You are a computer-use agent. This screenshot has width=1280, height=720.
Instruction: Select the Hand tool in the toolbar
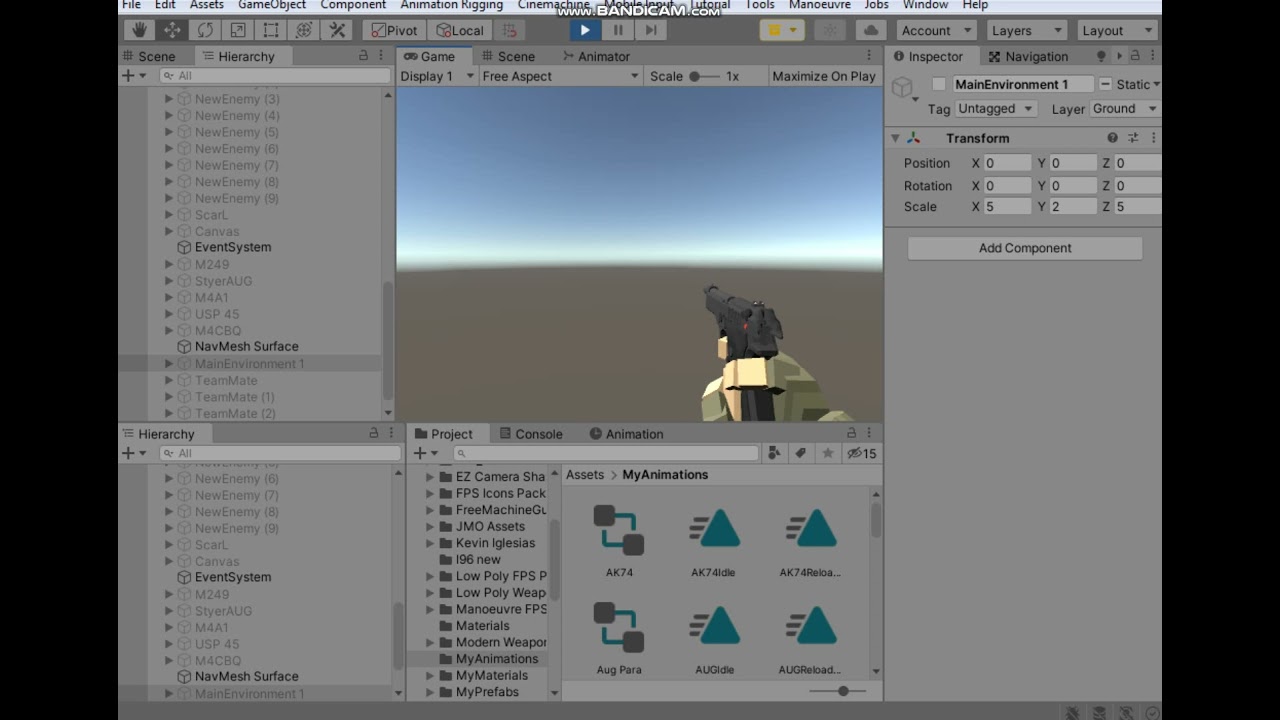(x=139, y=30)
